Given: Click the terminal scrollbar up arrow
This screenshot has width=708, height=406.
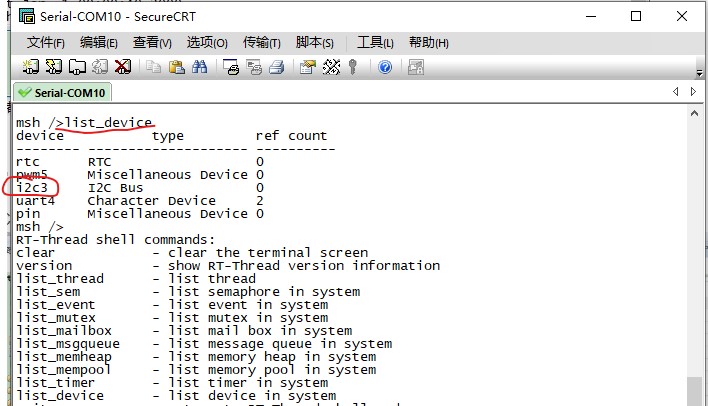Looking at the screenshot, I should pyautogui.click(x=694, y=113).
